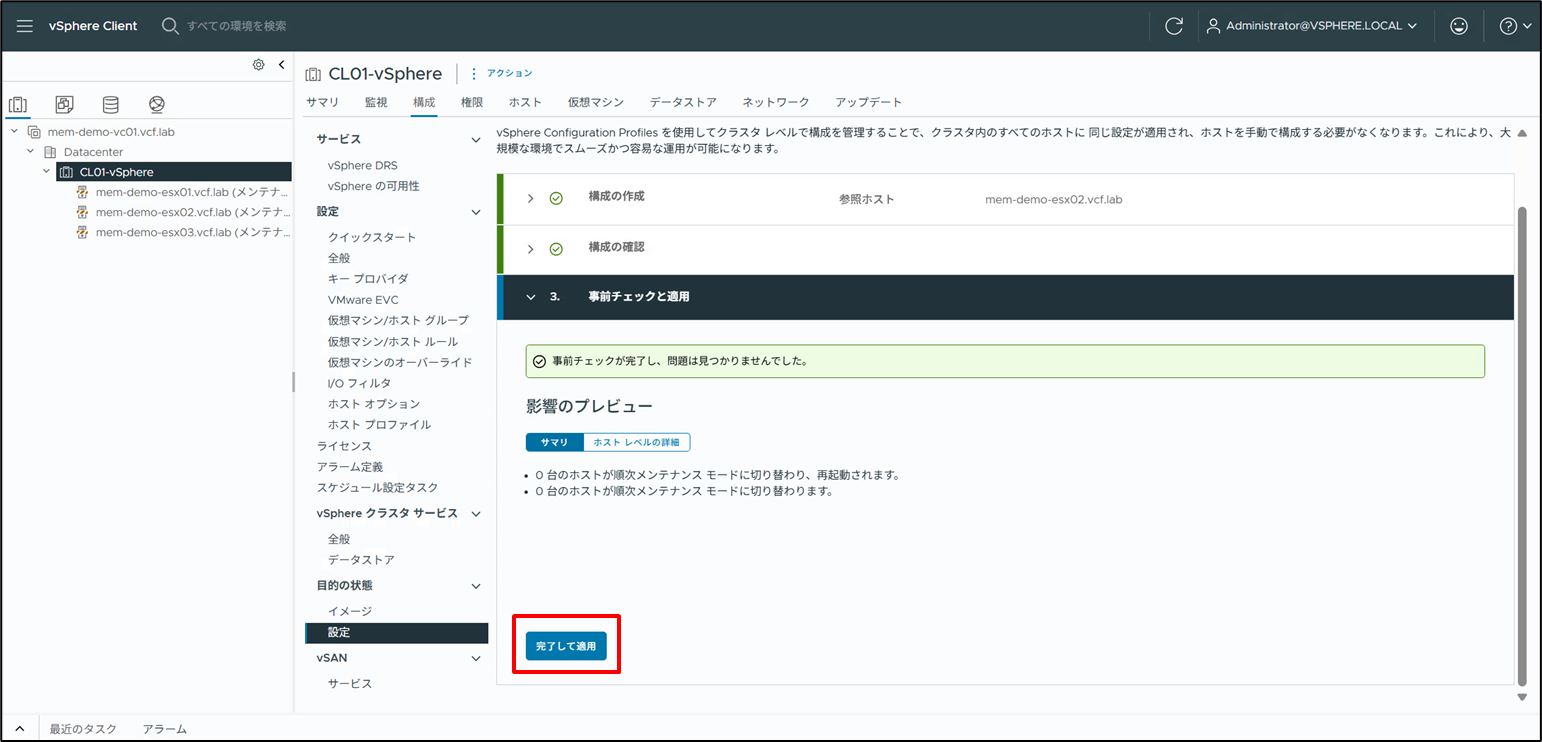
Task: Switch to the サマリ view toggle
Action: 554,441
